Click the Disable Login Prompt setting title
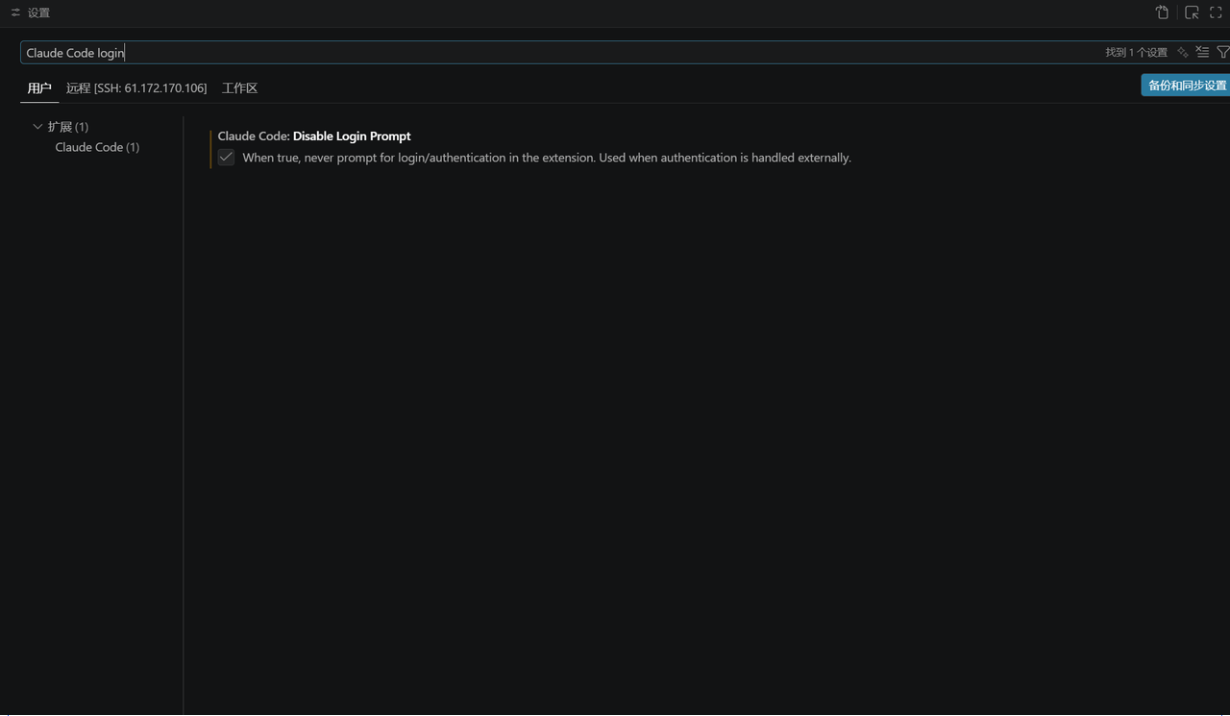This screenshot has width=1230, height=716. point(314,136)
